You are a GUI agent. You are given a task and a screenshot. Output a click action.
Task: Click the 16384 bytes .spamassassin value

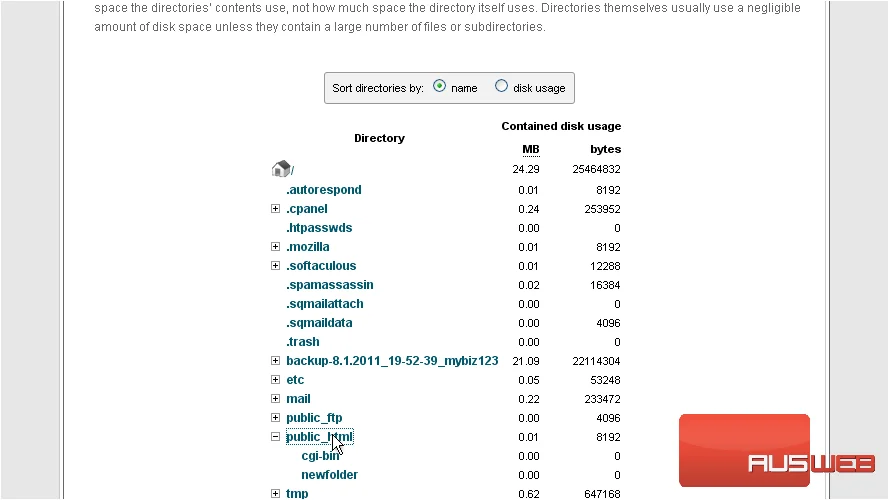point(606,285)
